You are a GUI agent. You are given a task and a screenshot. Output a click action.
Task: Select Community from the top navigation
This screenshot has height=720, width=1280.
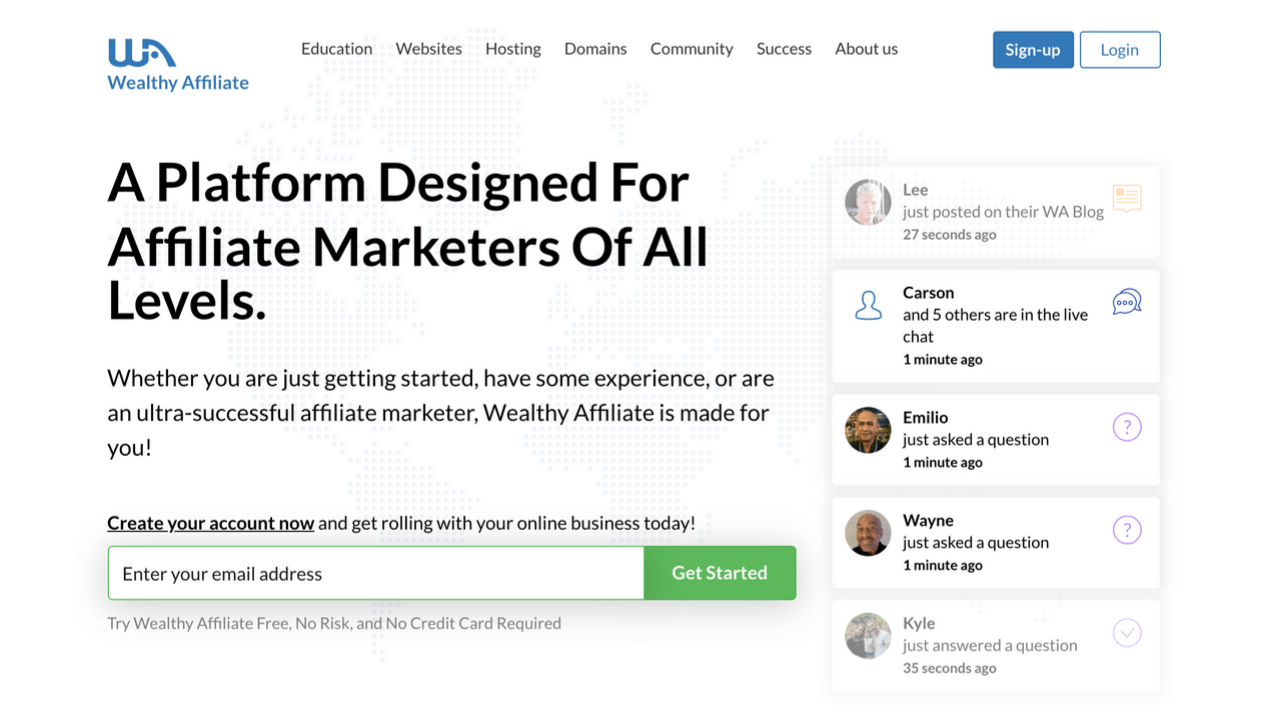click(692, 49)
